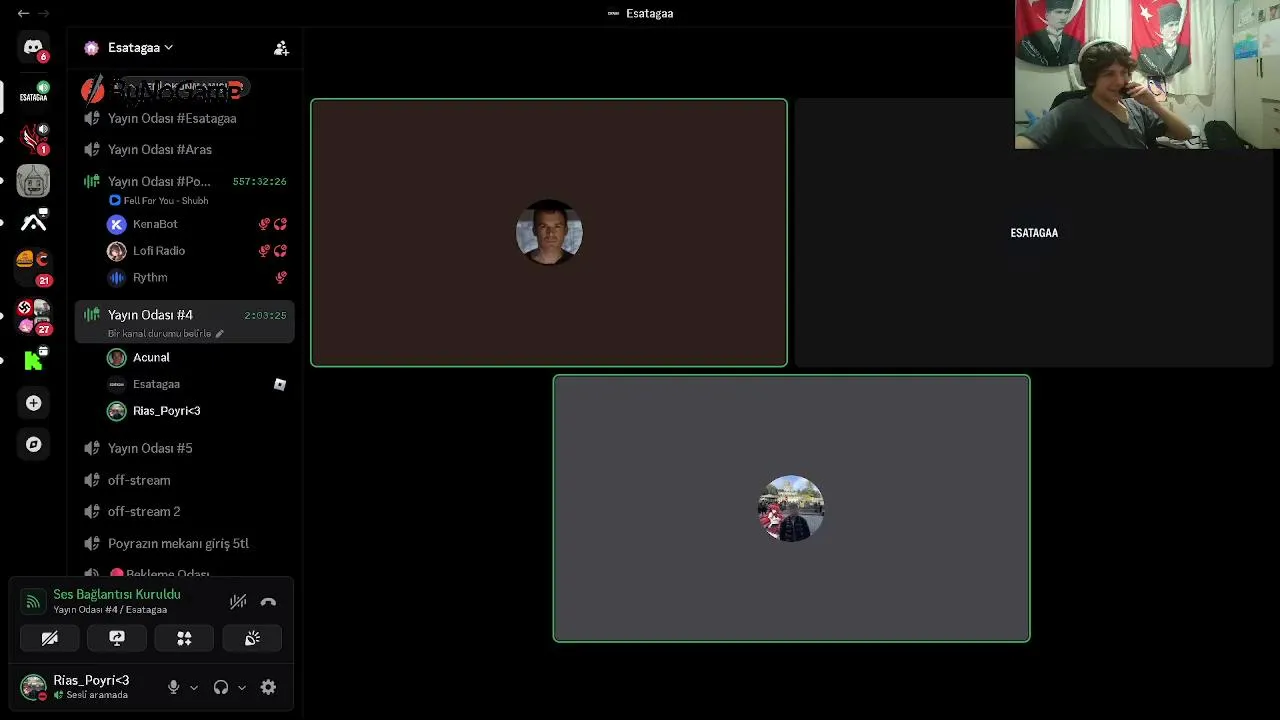Open the server folder with 21 badge
The image size is (1280, 720).
[x=33, y=266]
